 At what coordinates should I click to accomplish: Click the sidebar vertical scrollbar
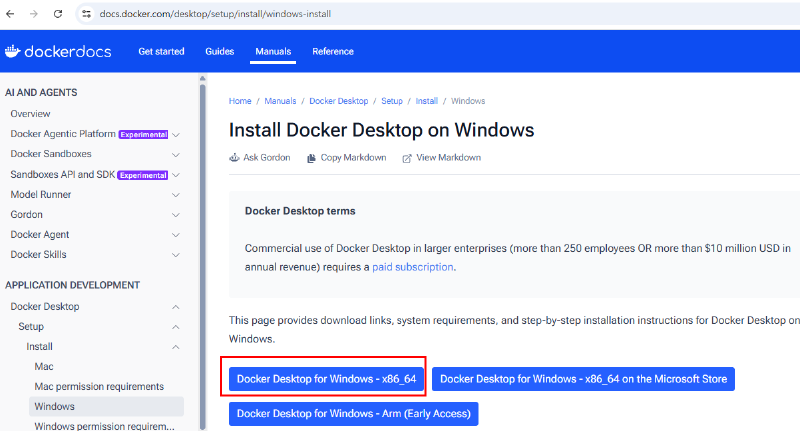click(x=203, y=255)
